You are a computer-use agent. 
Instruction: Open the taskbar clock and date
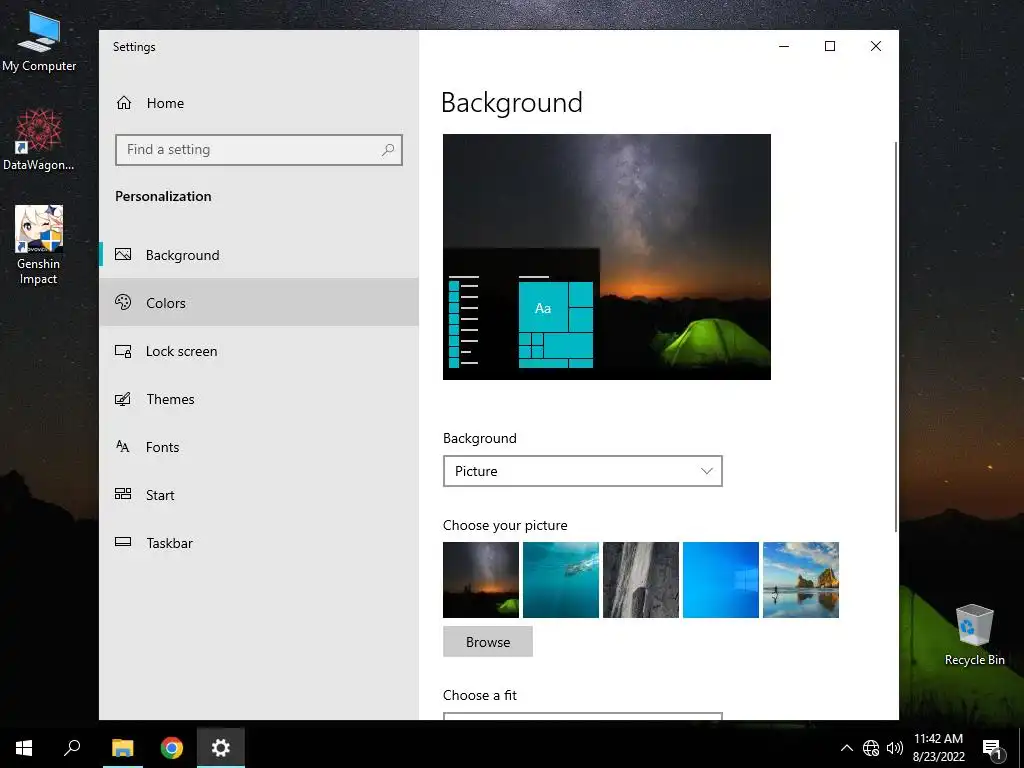point(938,748)
